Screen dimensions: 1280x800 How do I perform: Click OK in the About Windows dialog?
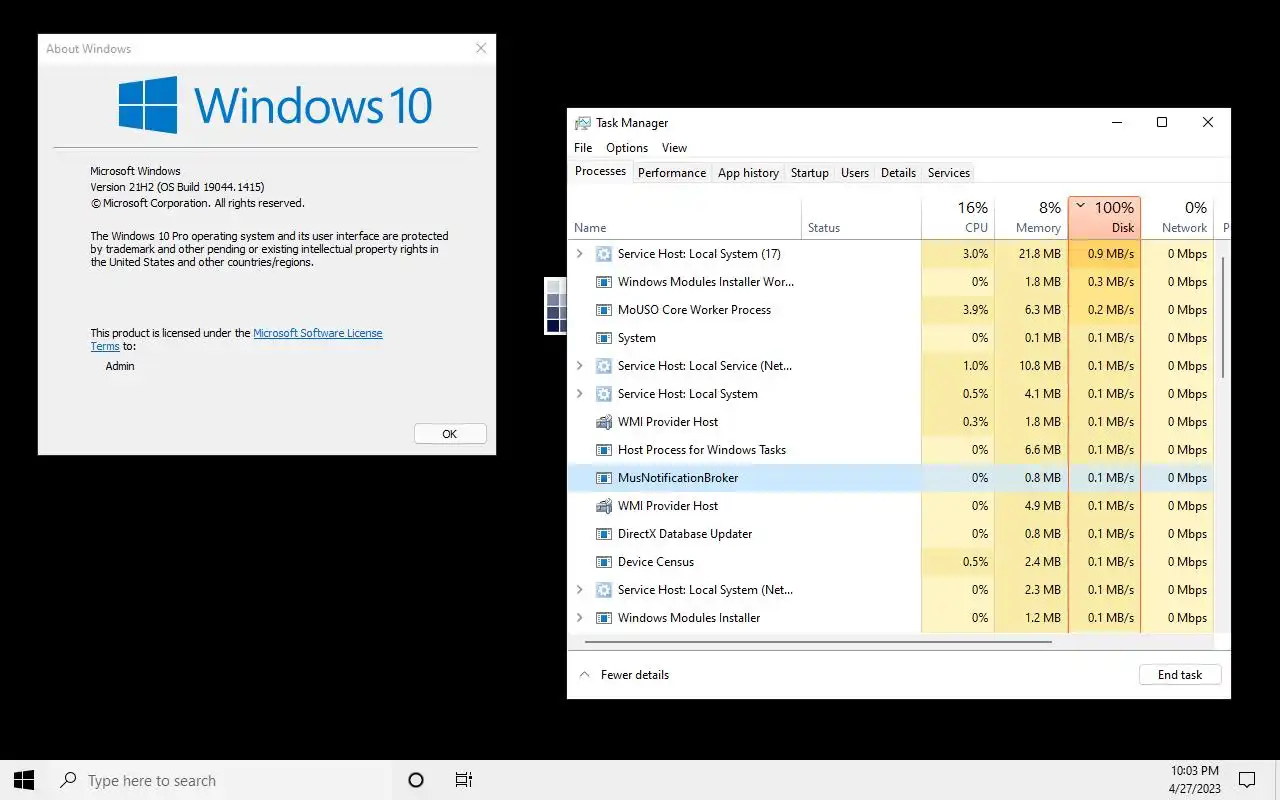[450, 434]
